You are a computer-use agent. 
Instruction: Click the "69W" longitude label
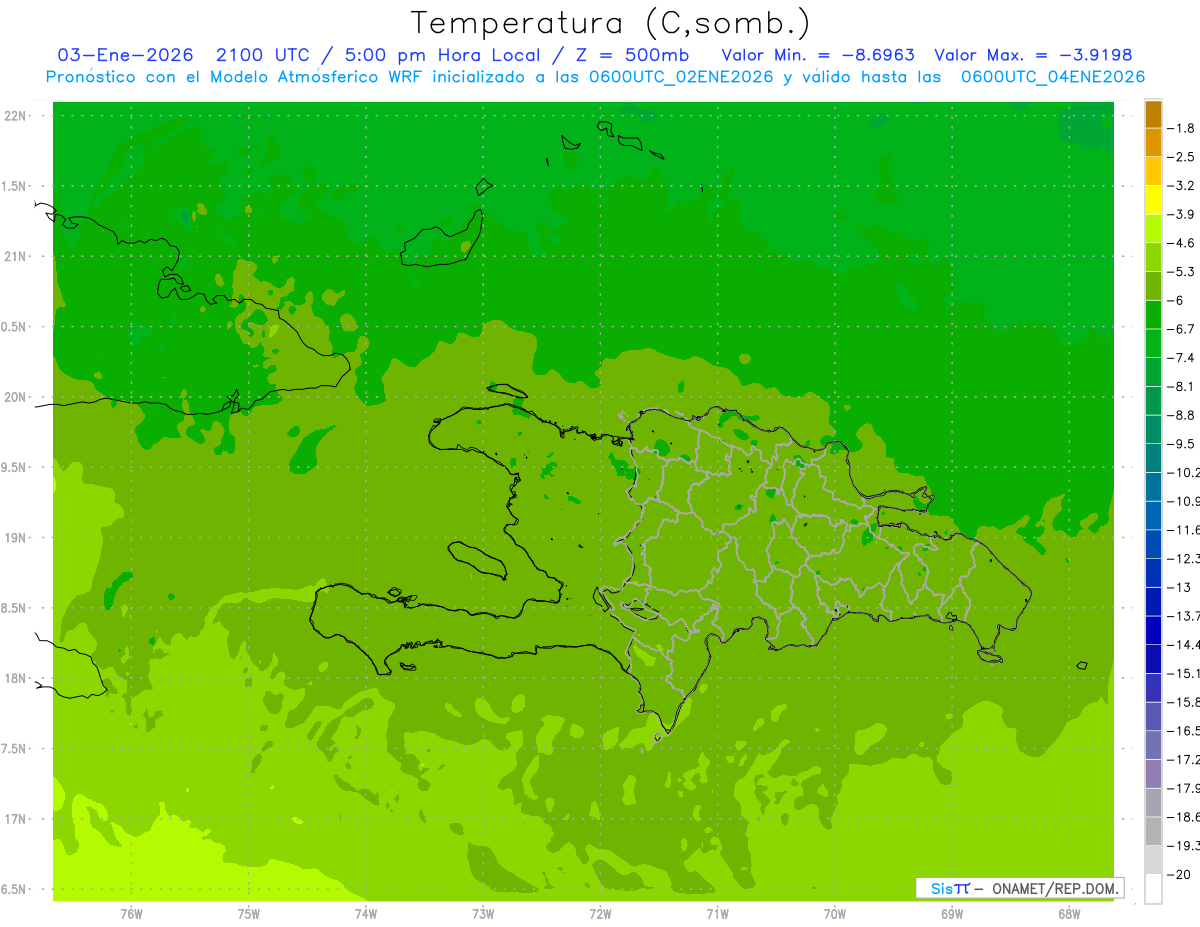point(952,915)
